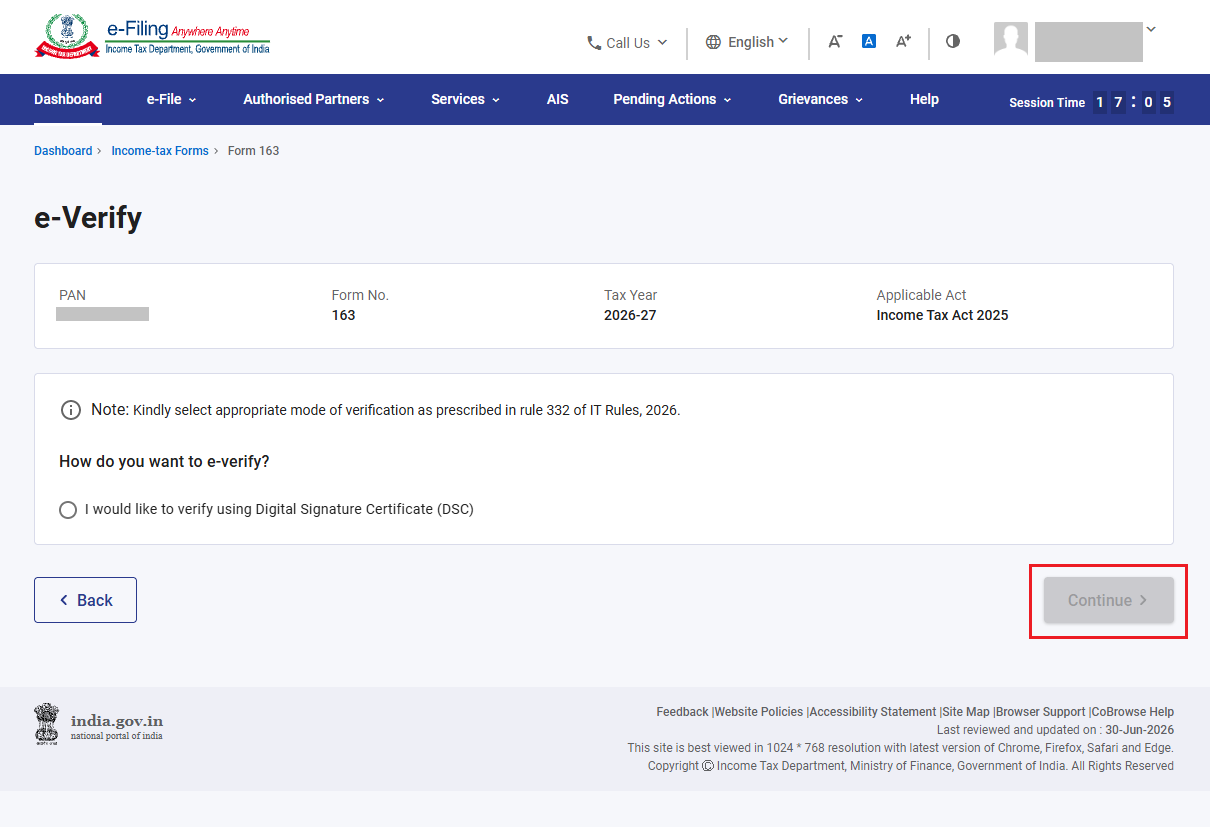Click the increase font size icon
This screenshot has height=827, width=1210.
(x=903, y=41)
